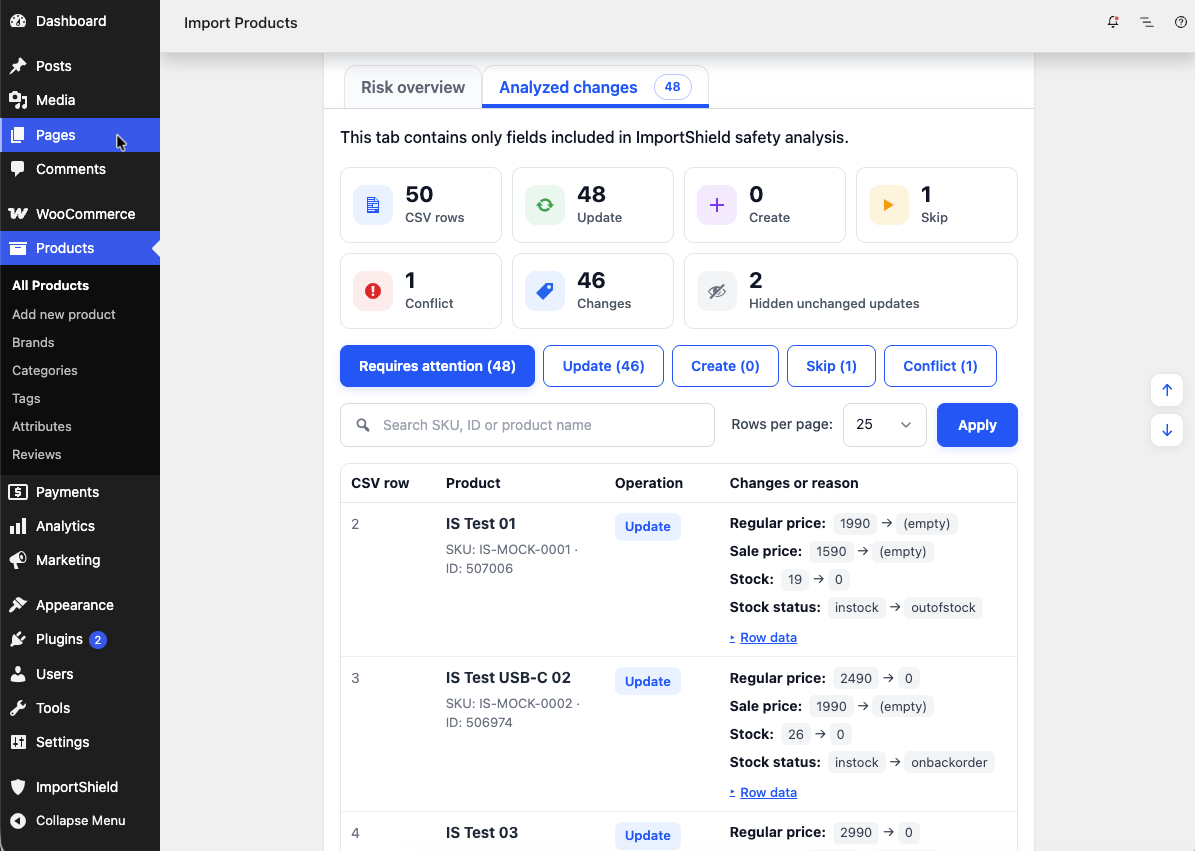Click product name IS Test USB-C 02
Image resolution: width=1195 pixels, height=851 pixels.
508,678
